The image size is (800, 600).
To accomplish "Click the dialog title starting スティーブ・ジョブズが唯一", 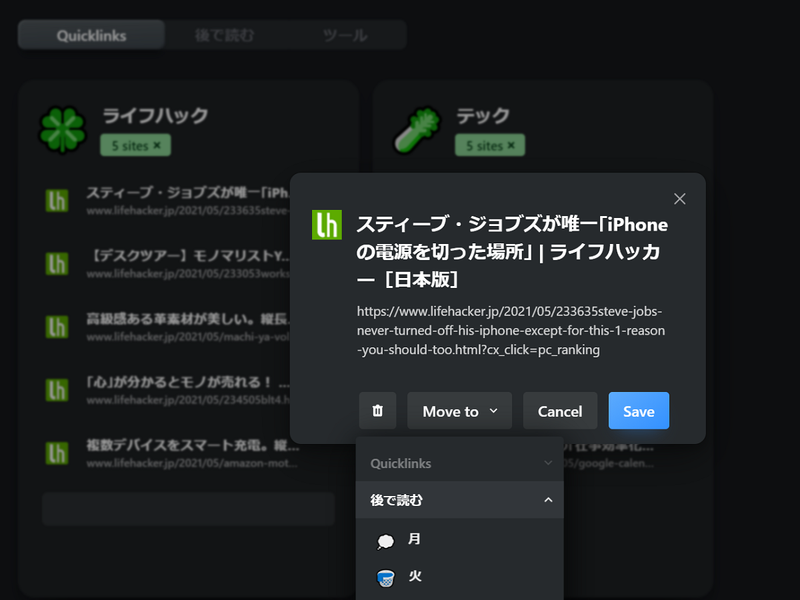I will pyautogui.click(x=512, y=252).
